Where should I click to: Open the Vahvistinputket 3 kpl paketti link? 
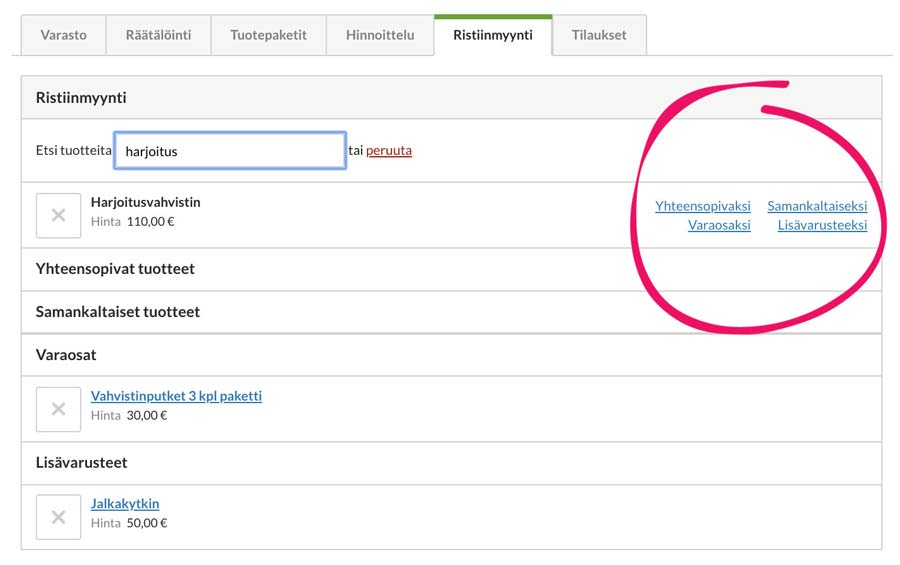[176, 396]
